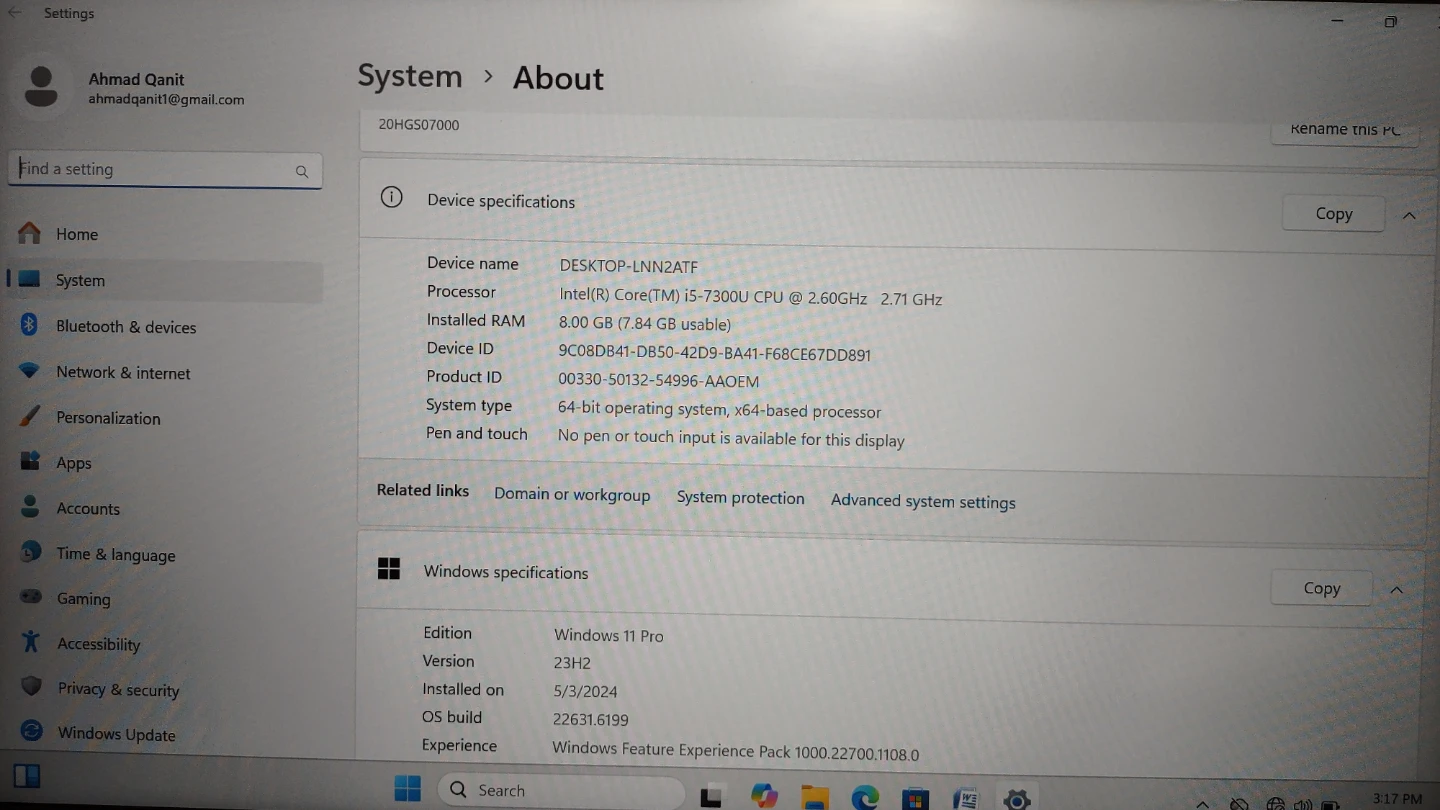
Task: Open Advanced system settings link
Action: pyautogui.click(x=923, y=502)
